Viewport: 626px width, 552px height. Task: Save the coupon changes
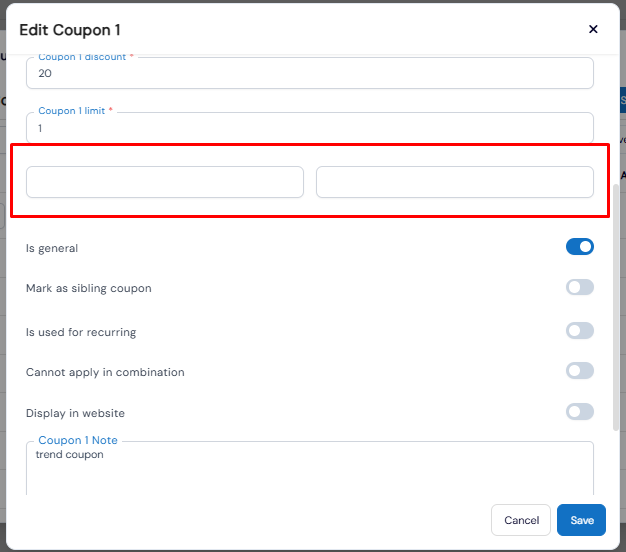(581, 520)
